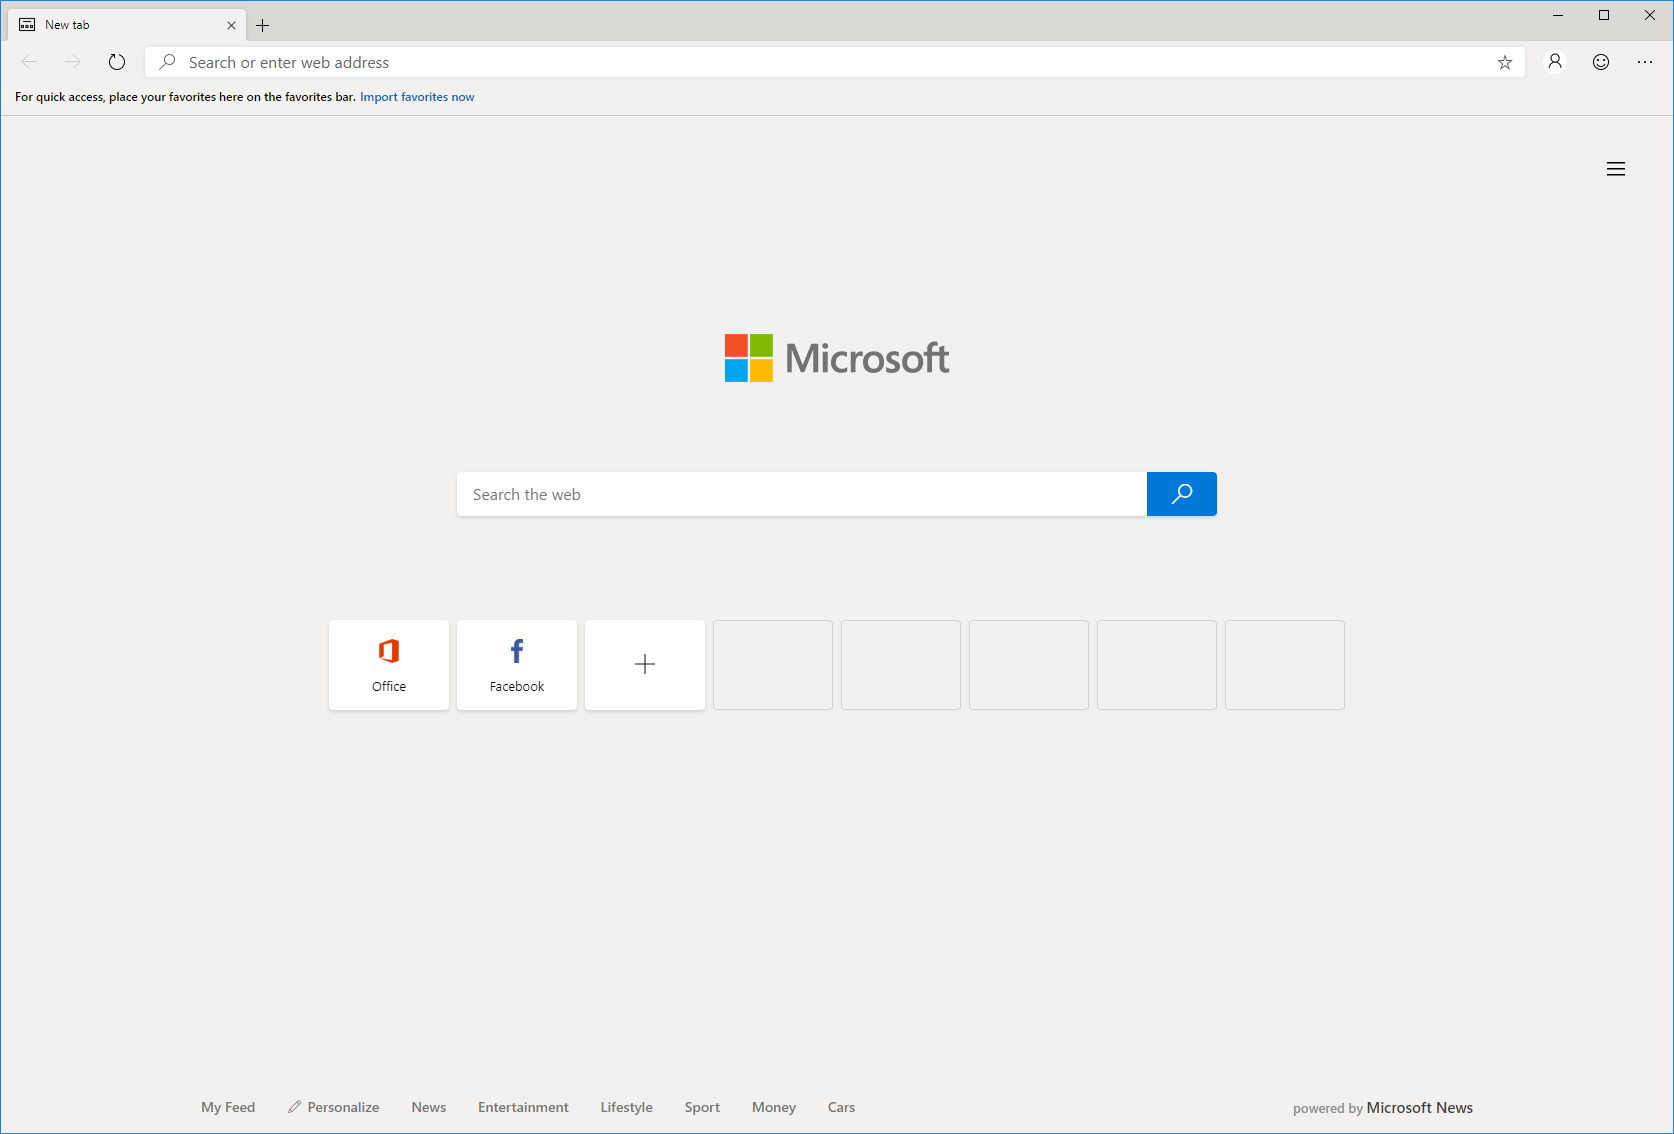Viewport: 1674px width, 1134px height.
Task: Select the New tab tab
Action: (127, 25)
